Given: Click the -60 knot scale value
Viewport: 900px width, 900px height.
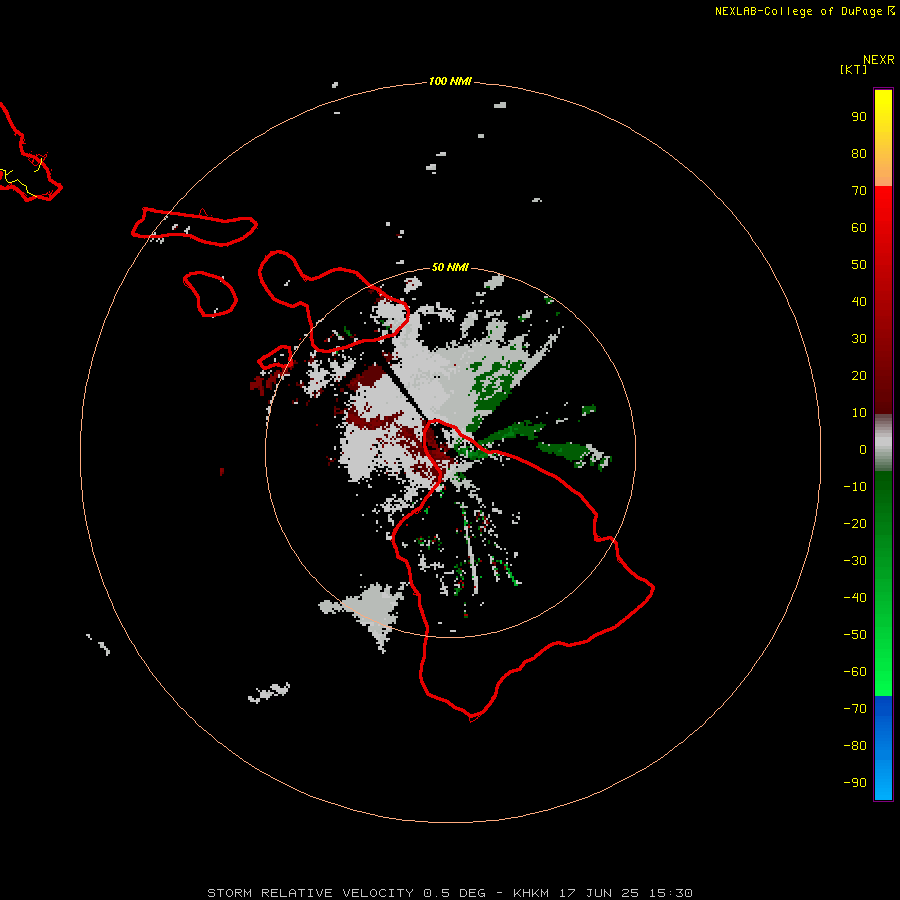Looking at the screenshot, I should [x=855, y=672].
